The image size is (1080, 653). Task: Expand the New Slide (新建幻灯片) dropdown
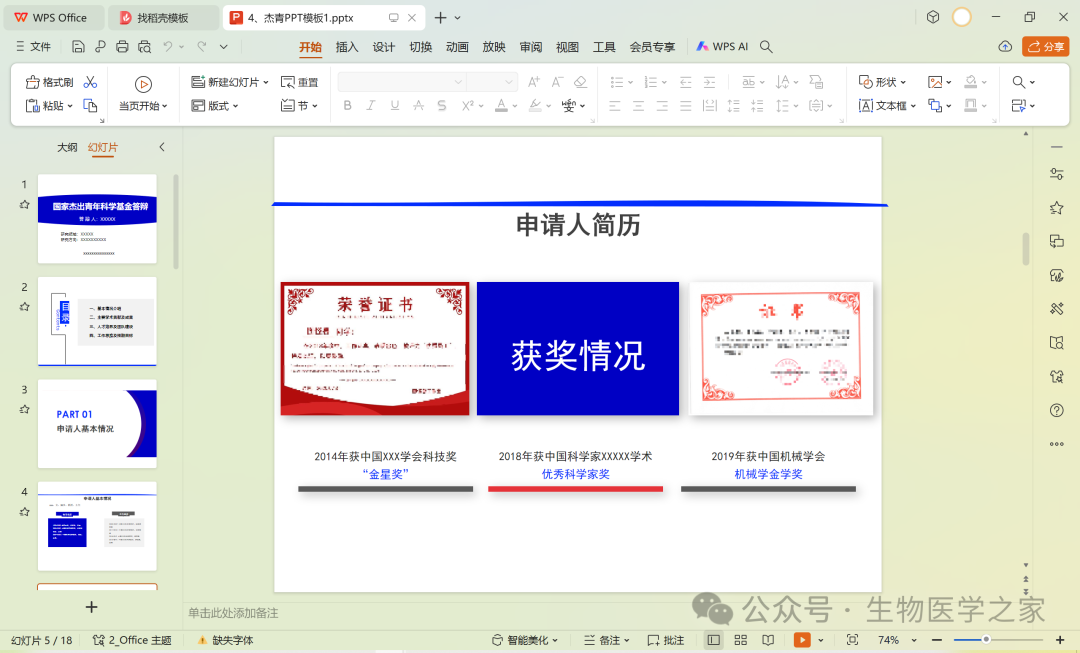[266, 82]
